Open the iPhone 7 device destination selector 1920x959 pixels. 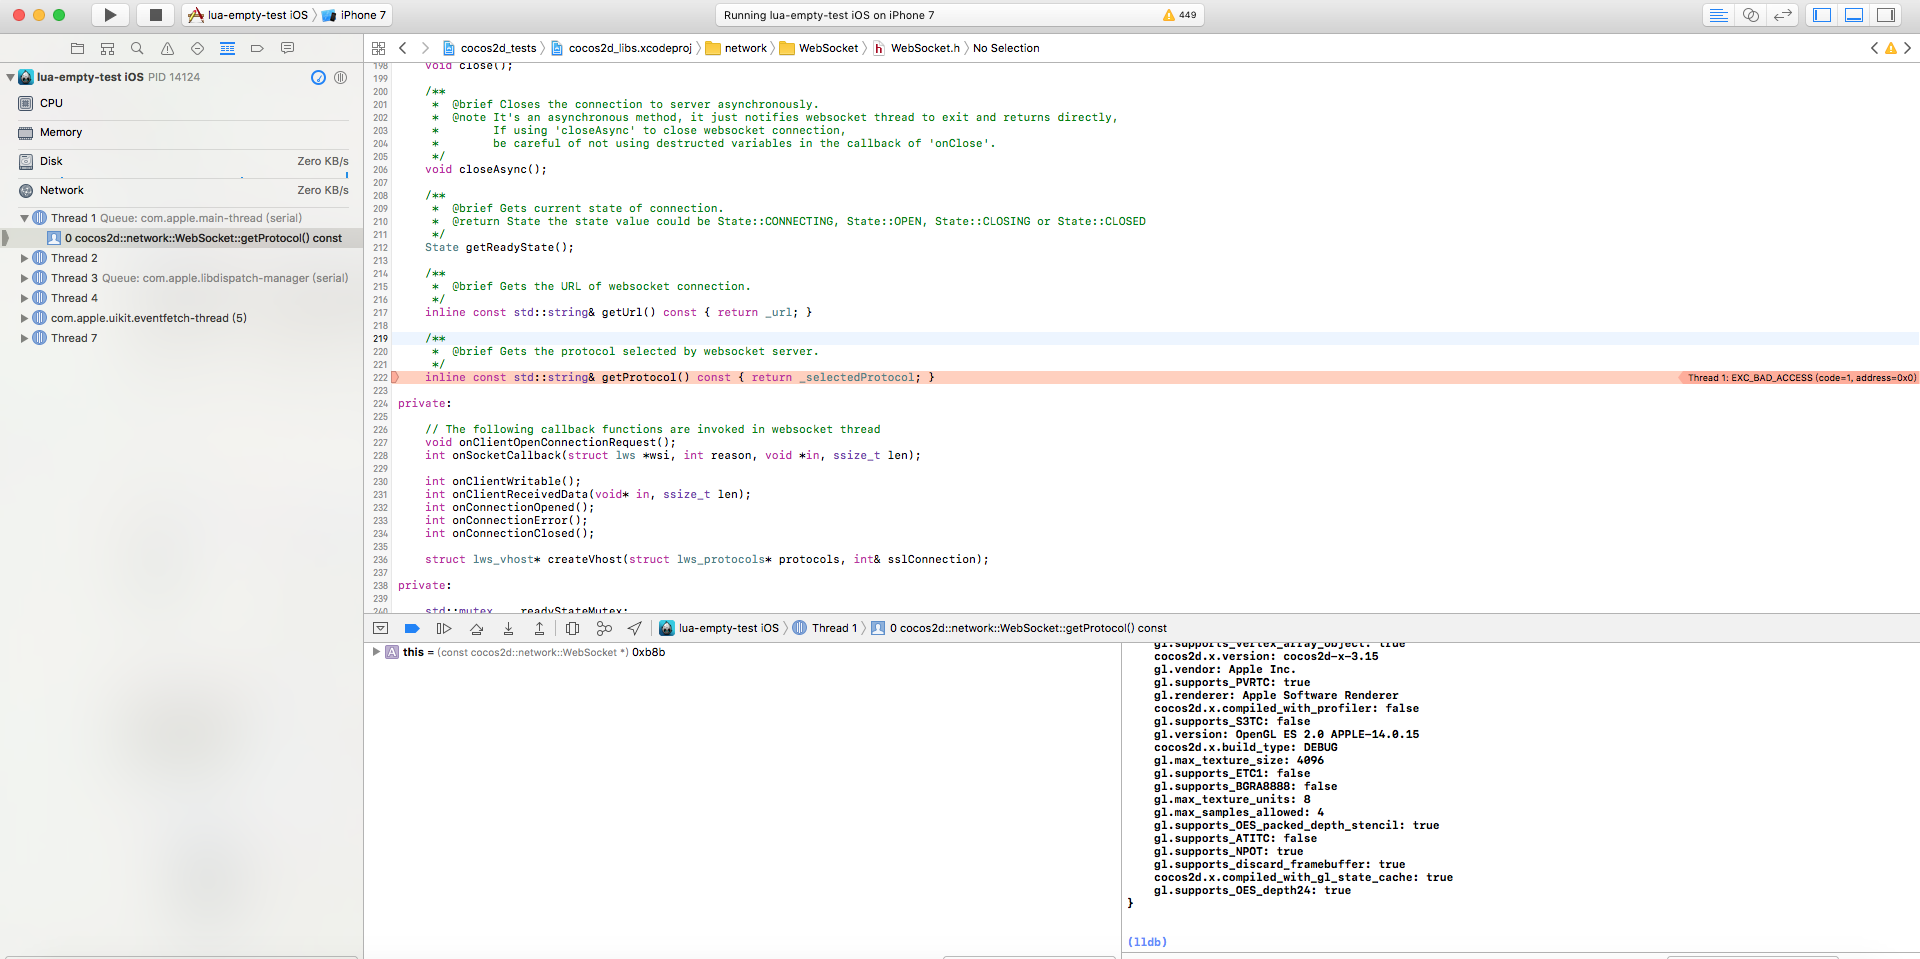point(354,15)
